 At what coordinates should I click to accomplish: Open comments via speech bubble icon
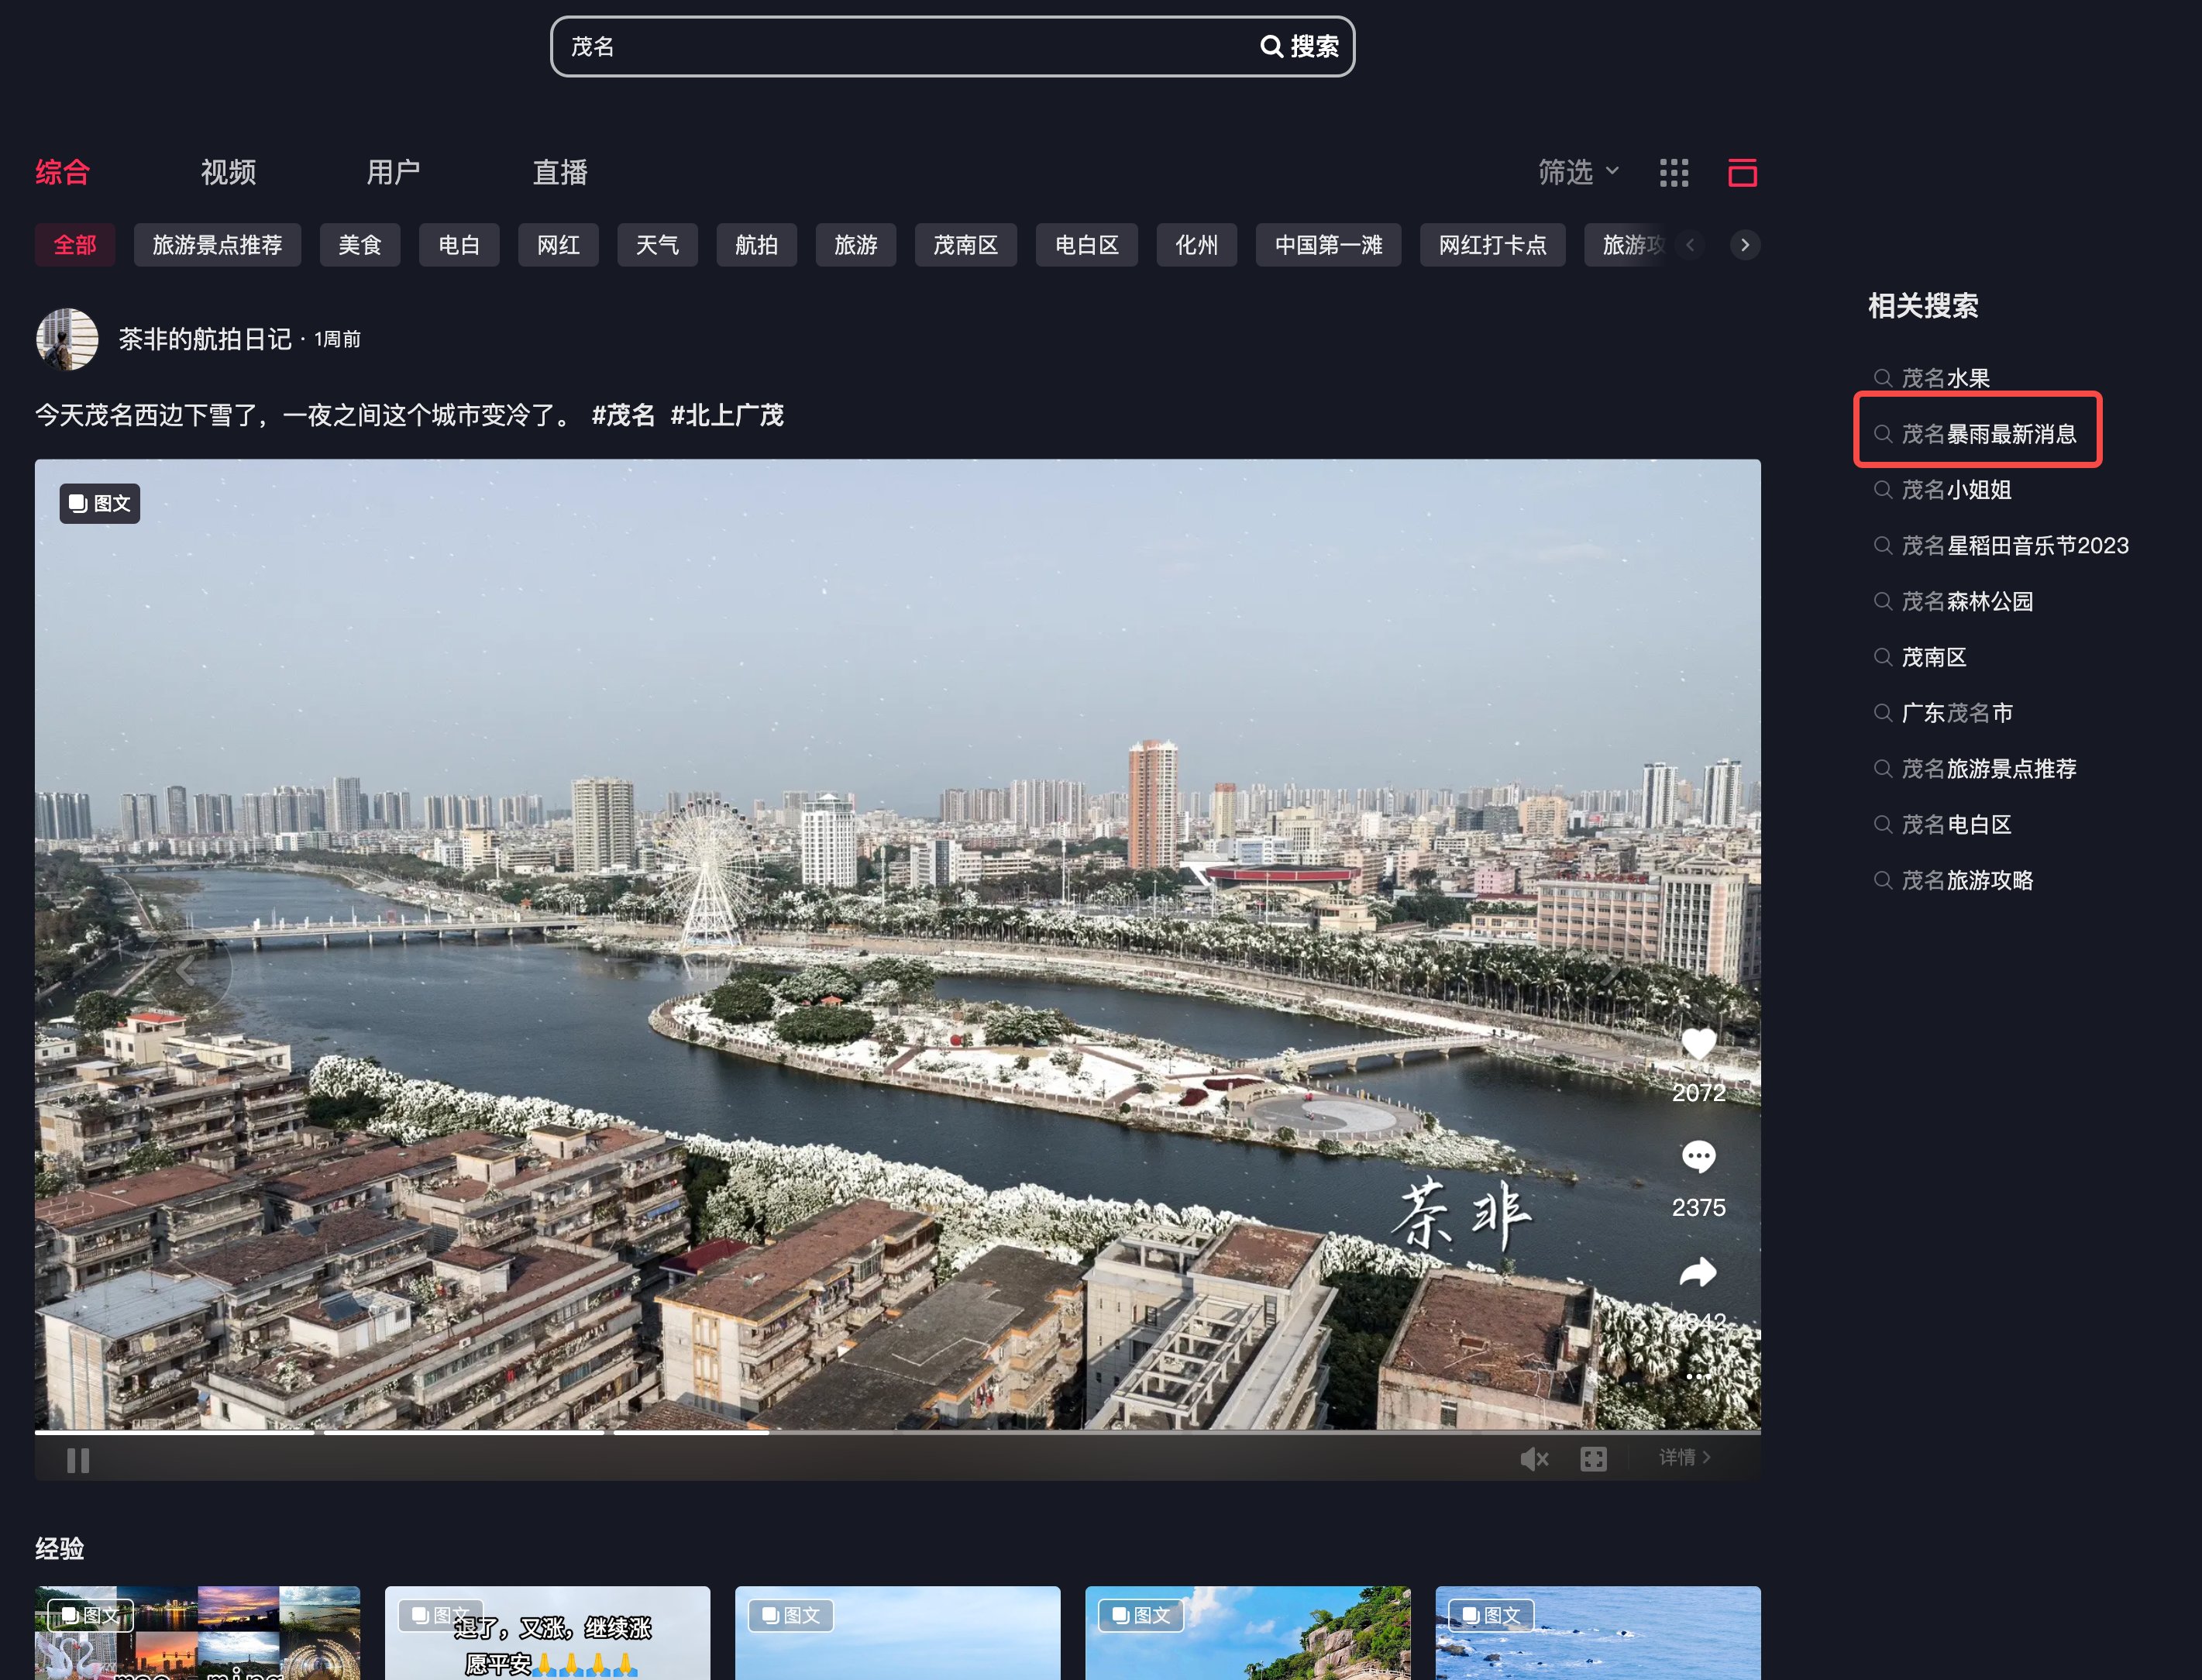click(1698, 1157)
